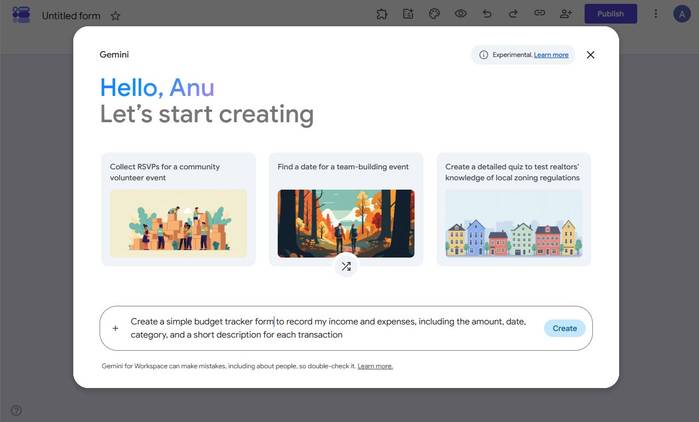Select the Collect RSVPs volunteer event card
The height and width of the screenshot is (422, 699).
(x=178, y=209)
